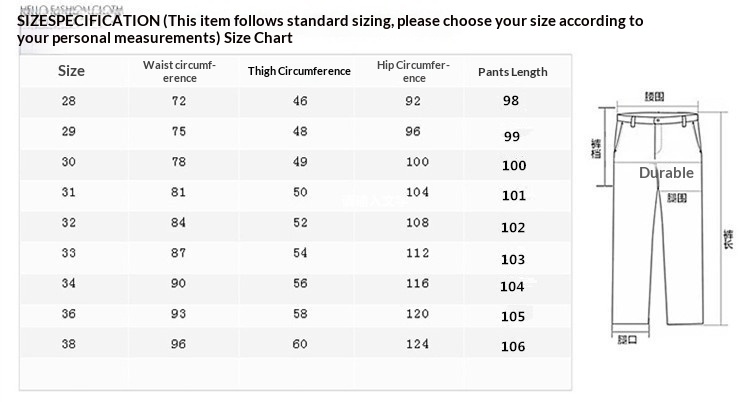Select size 28 in the Size column
This screenshot has width=750, height=402.
(x=69, y=101)
